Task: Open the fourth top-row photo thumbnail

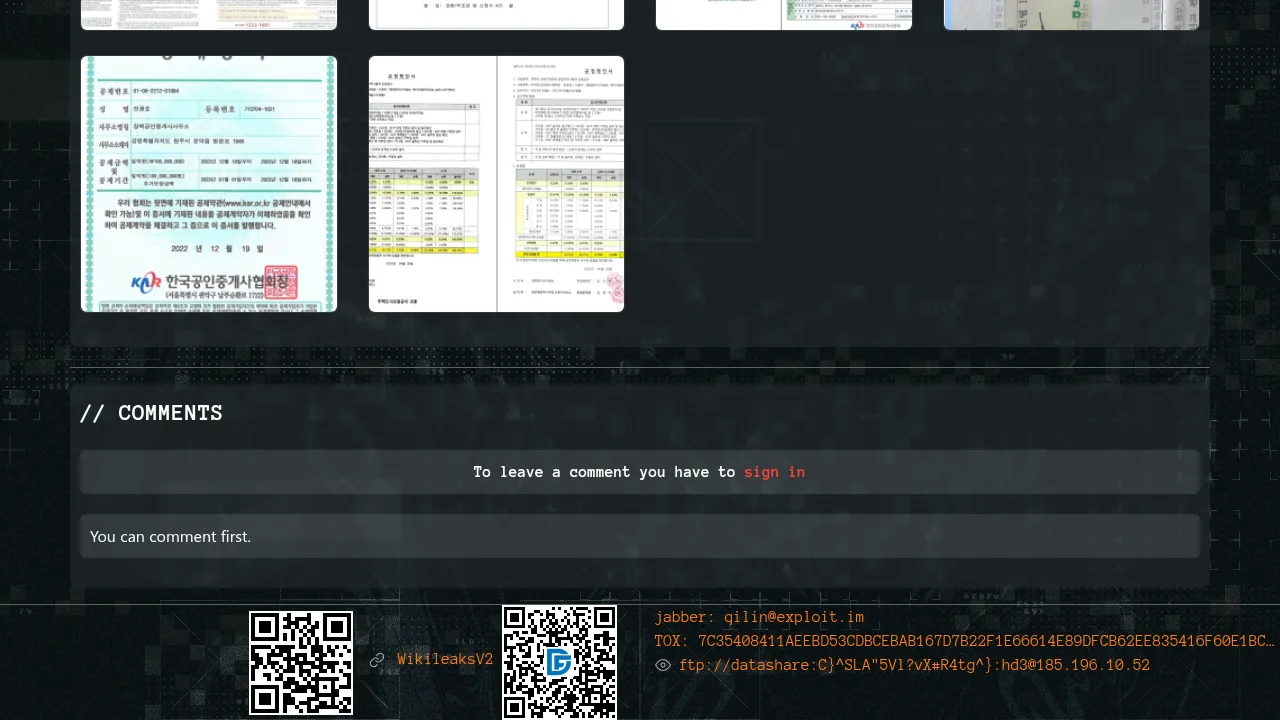Action: pyautogui.click(x=1071, y=14)
